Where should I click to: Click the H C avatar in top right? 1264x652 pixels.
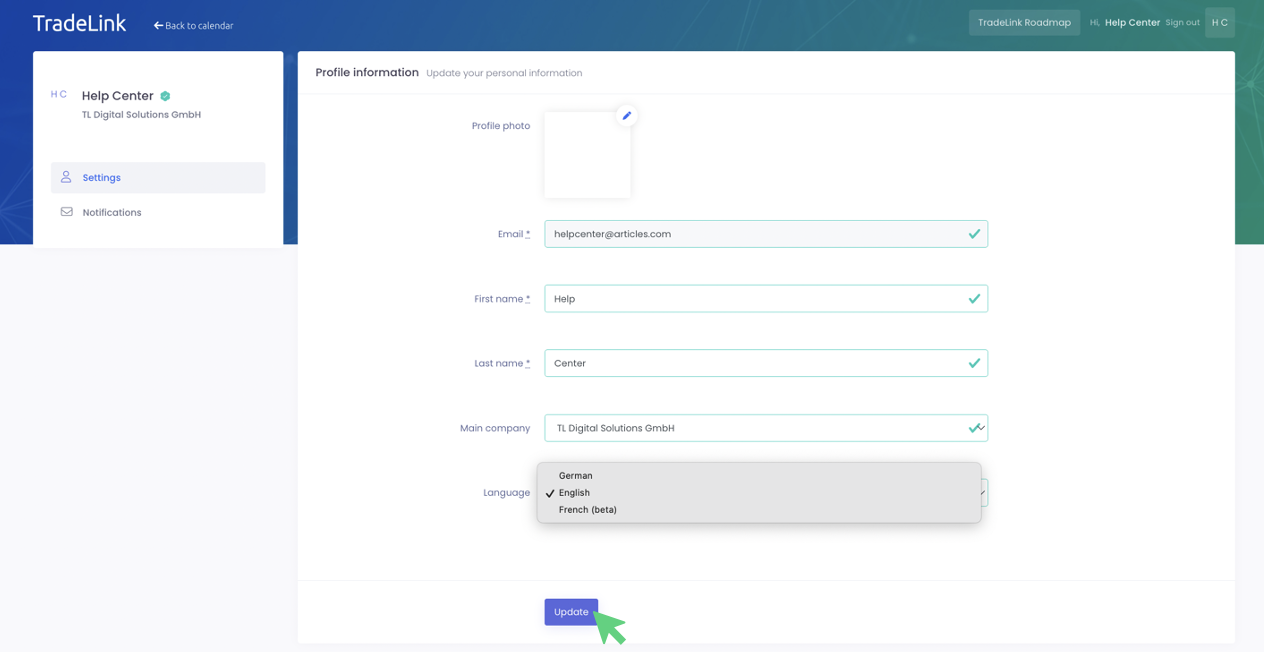1219,23
